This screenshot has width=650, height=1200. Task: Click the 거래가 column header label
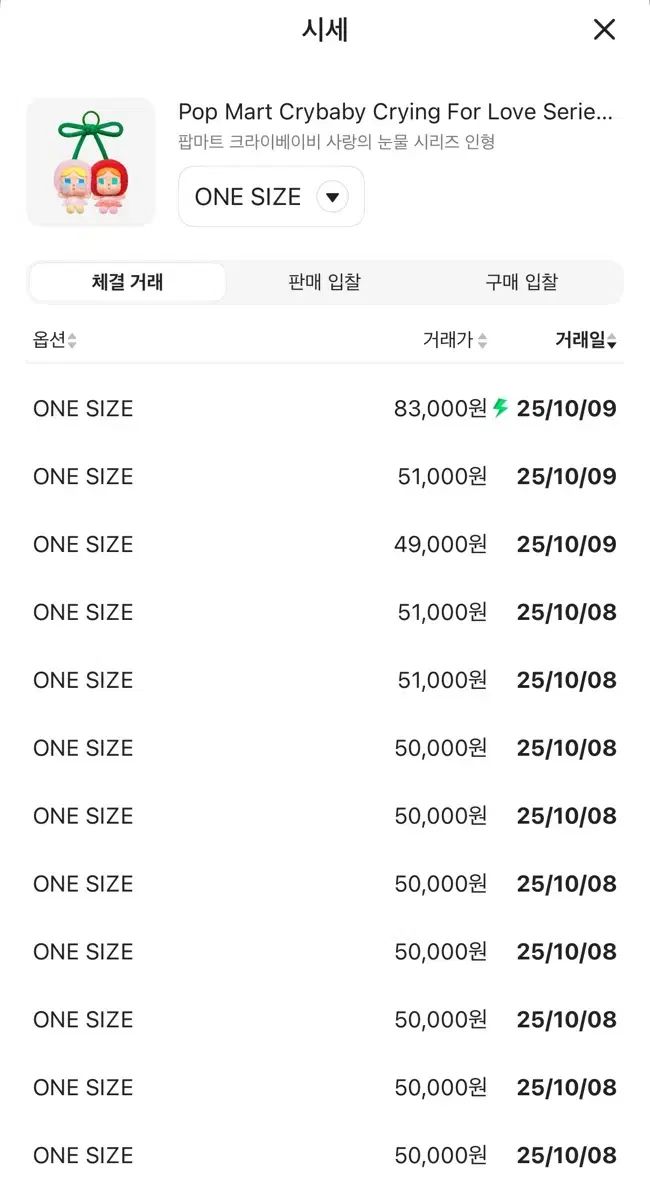click(x=447, y=341)
